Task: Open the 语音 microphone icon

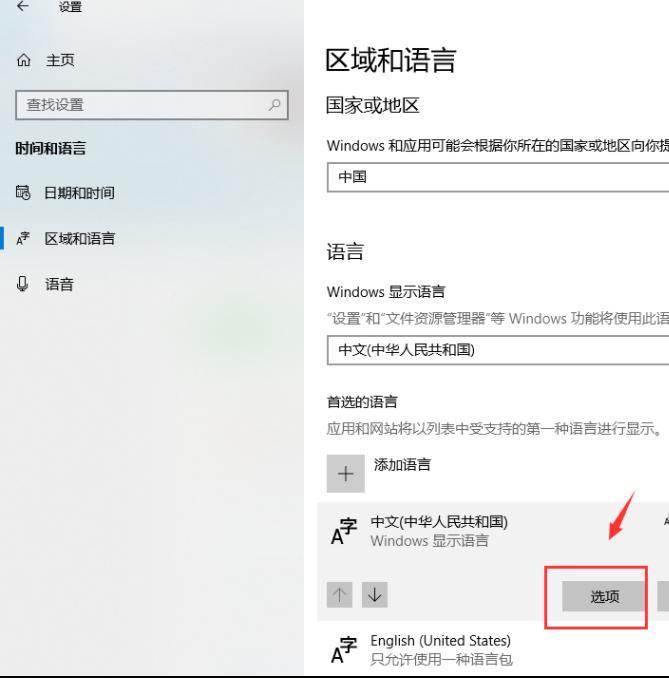Action: 22,284
